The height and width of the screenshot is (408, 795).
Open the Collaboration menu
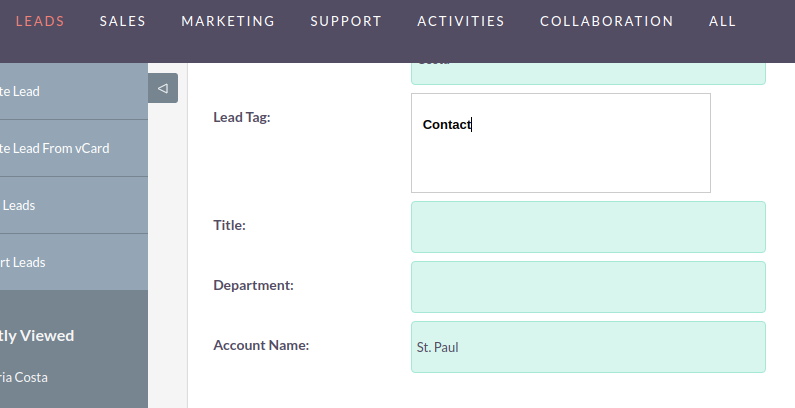click(606, 21)
